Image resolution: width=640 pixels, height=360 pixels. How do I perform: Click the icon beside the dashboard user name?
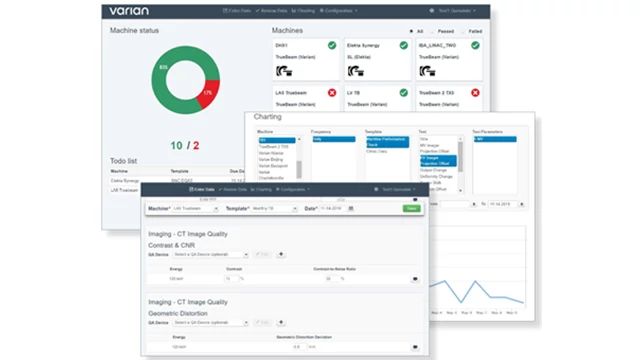point(431,11)
